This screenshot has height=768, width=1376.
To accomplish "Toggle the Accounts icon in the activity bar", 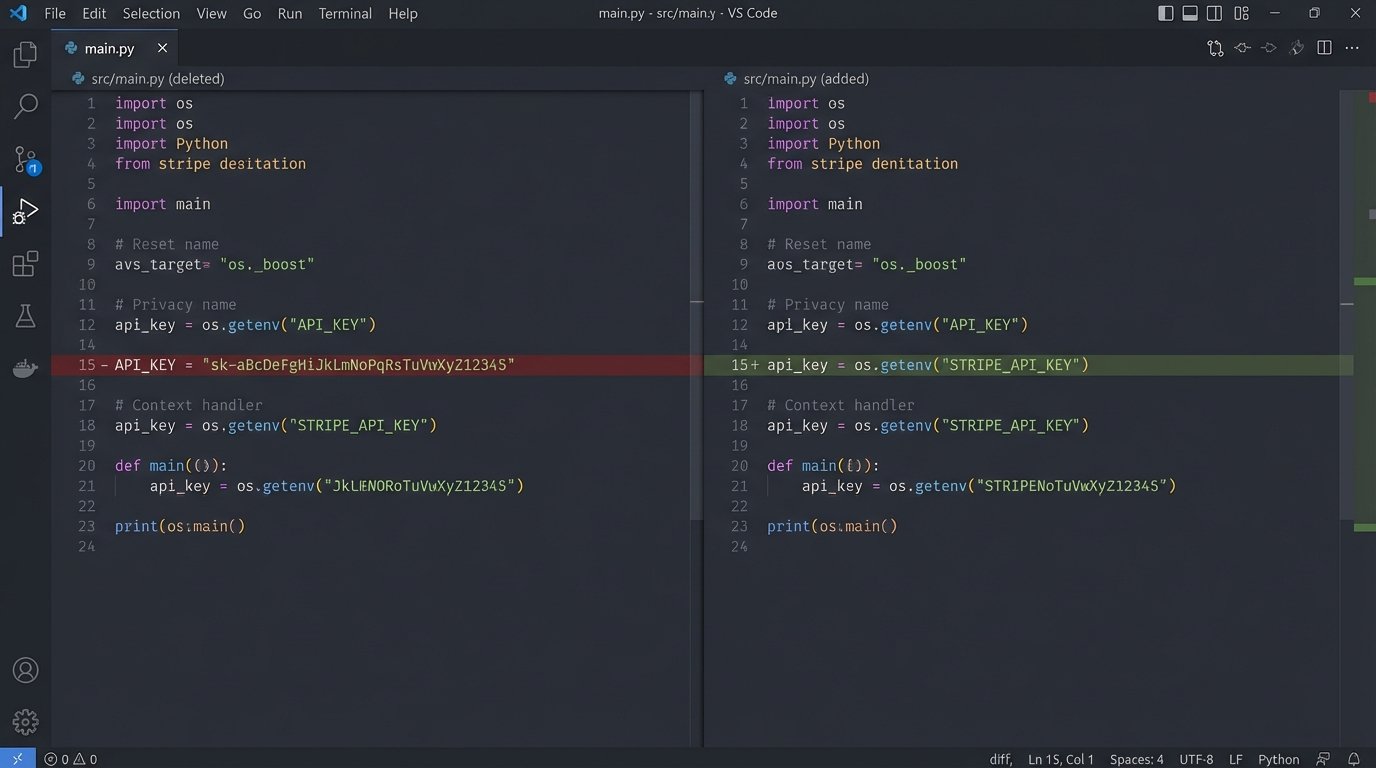I will [25, 670].
